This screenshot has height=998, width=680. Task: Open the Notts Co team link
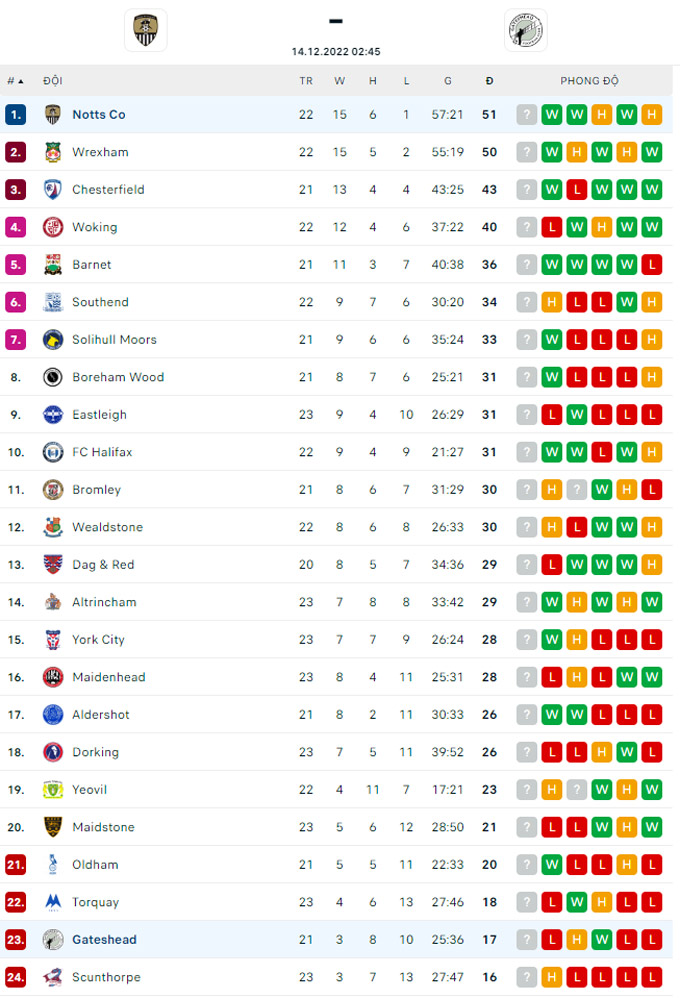[99, 115]
